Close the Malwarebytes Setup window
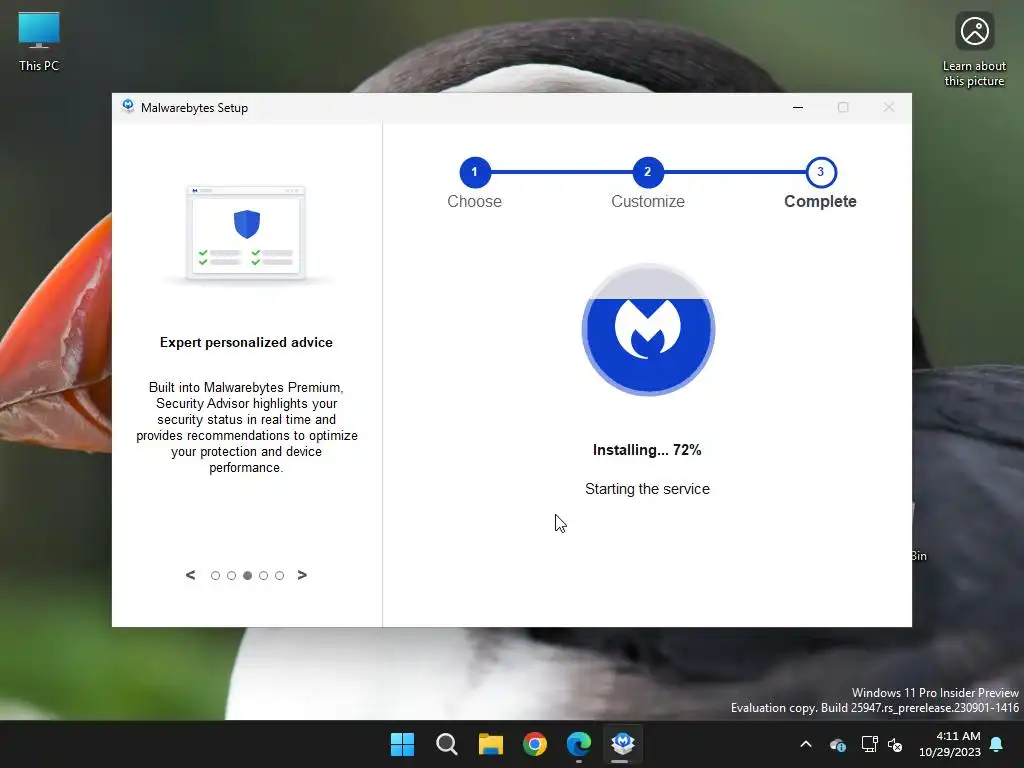This screenshot has height=768, width=1024. pyautogui.click(x=889, y=107)
